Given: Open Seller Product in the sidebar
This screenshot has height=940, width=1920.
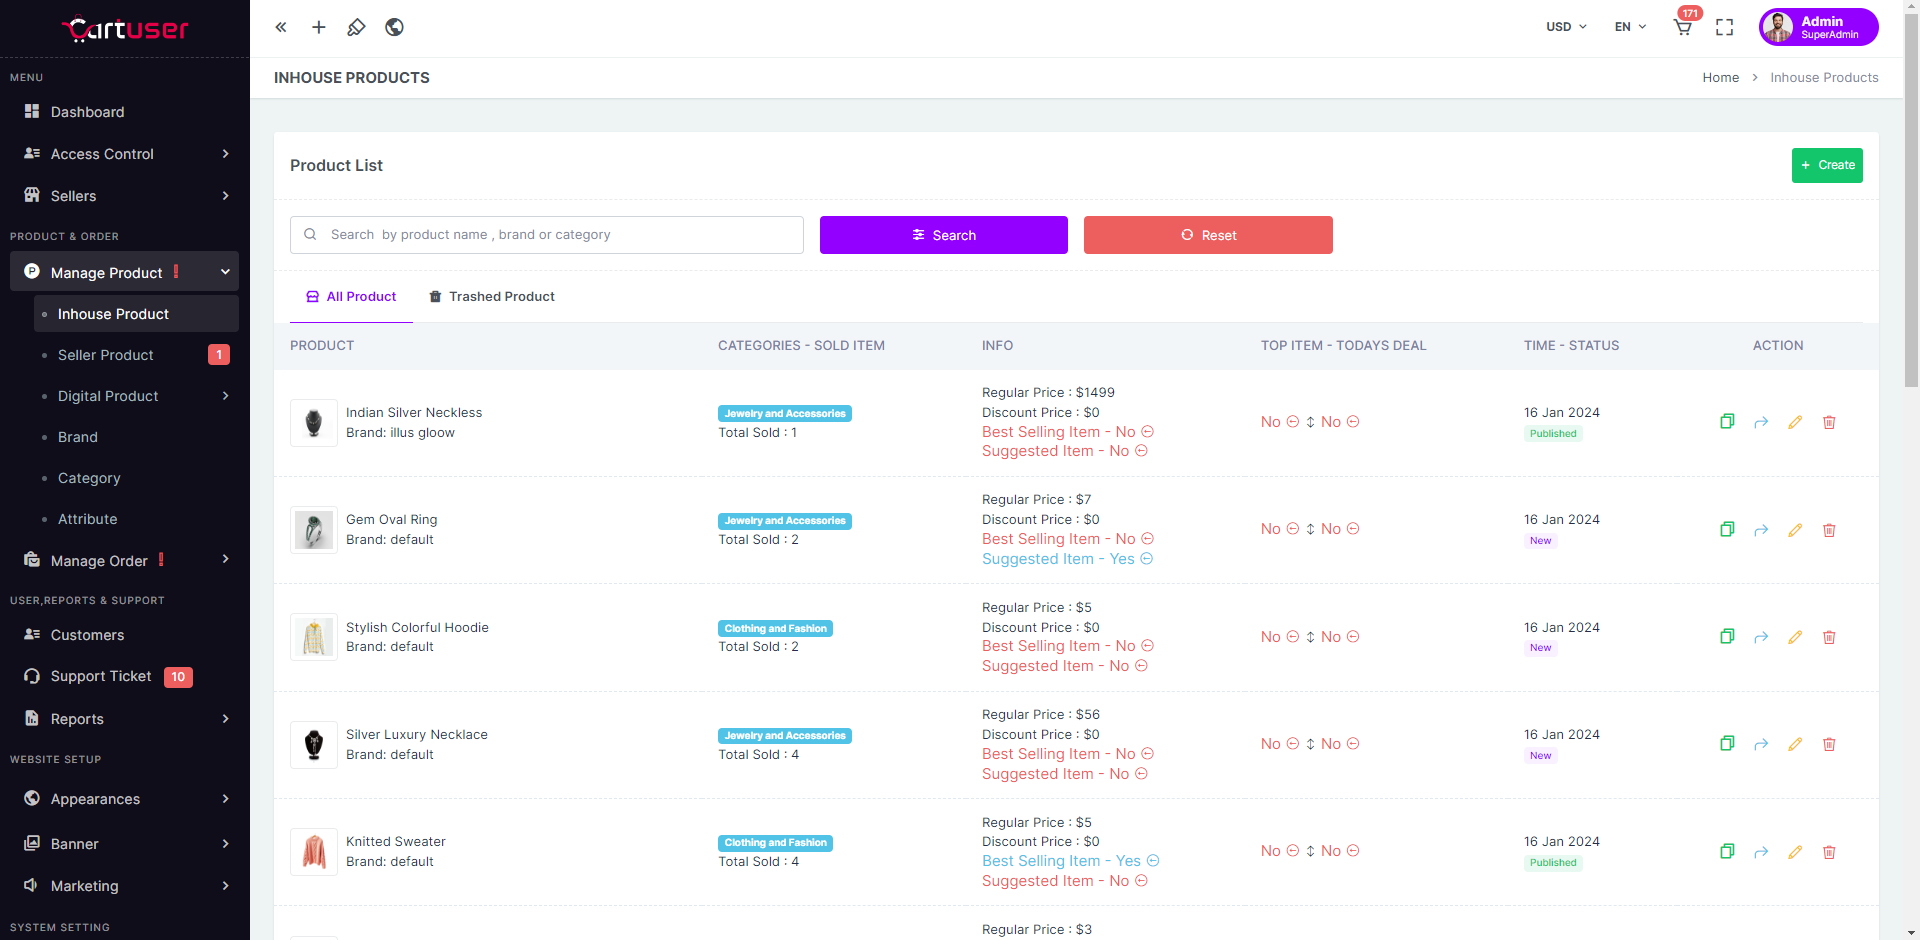Looking at the screenshot, I should tap(106, 355).
